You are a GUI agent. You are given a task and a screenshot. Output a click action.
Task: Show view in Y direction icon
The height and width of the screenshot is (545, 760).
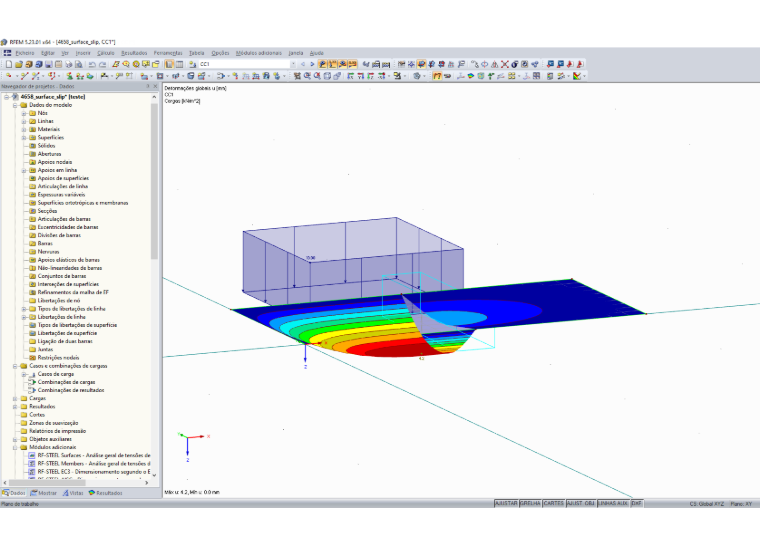pyautogui.click(x=361, y=76)
